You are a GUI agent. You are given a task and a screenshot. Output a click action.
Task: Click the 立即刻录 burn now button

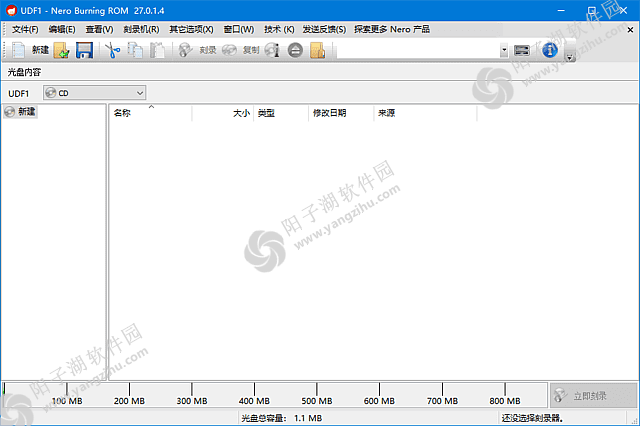pos(593,395)
